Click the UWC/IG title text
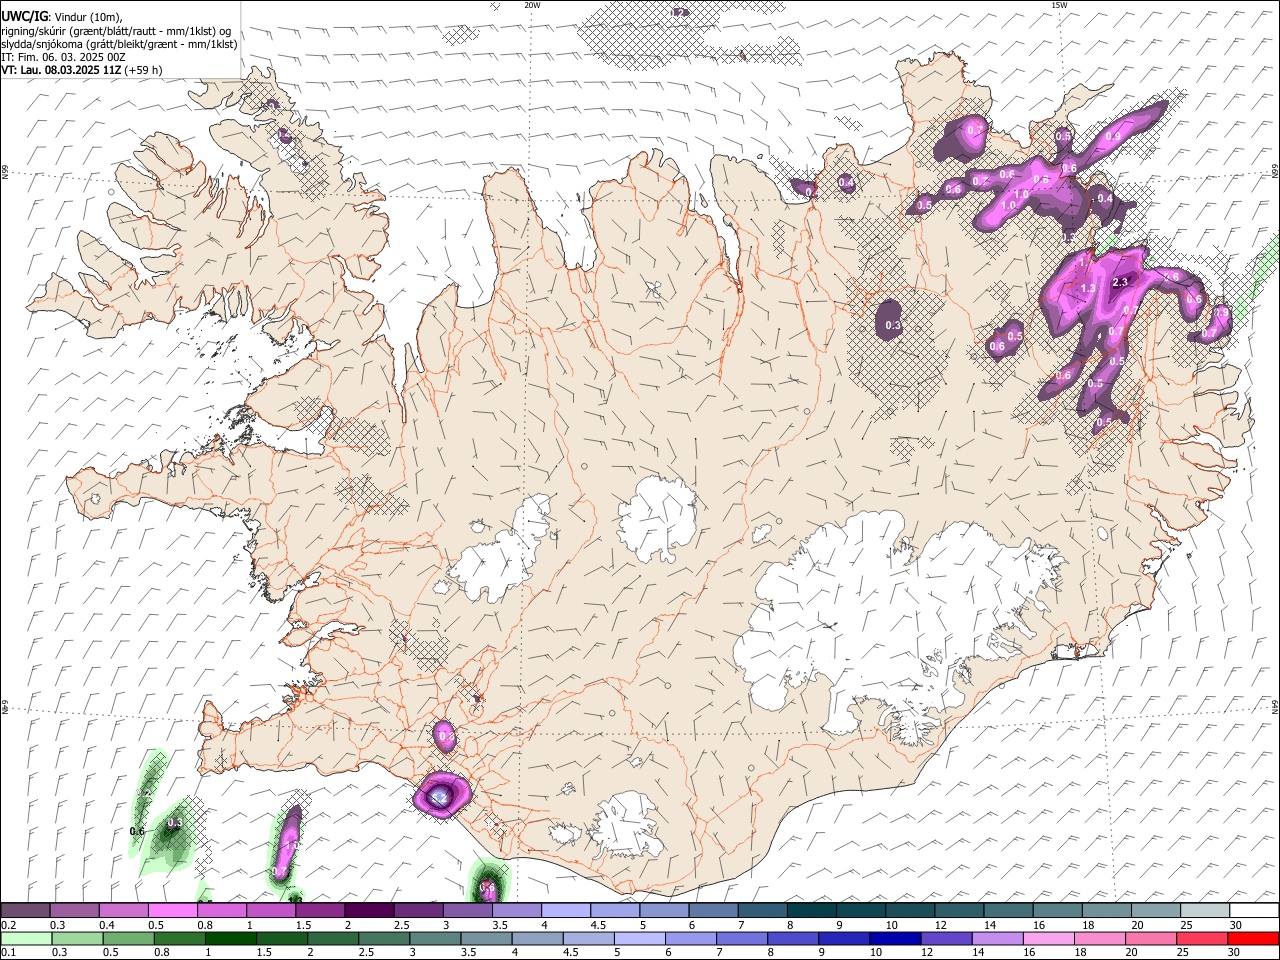 coord(24,16)
